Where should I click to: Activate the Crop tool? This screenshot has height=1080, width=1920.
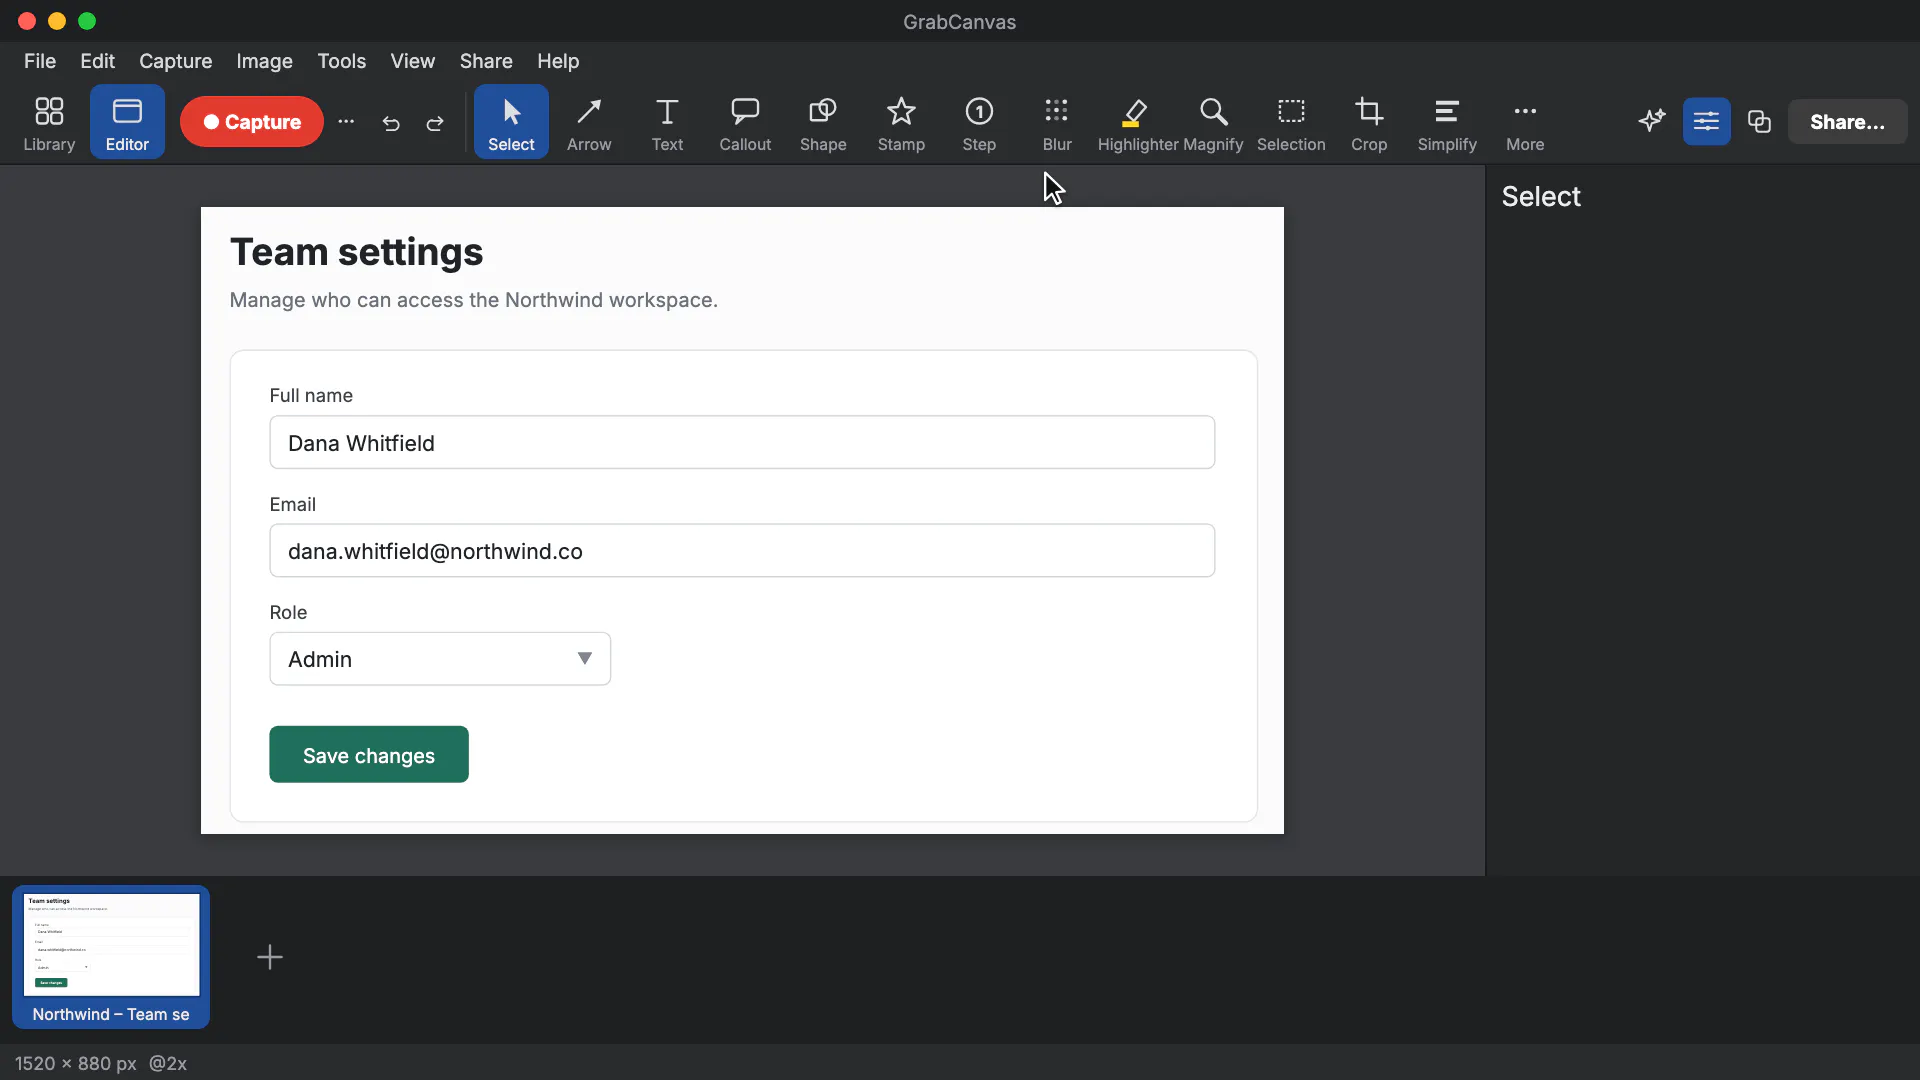pos(1369,122)
